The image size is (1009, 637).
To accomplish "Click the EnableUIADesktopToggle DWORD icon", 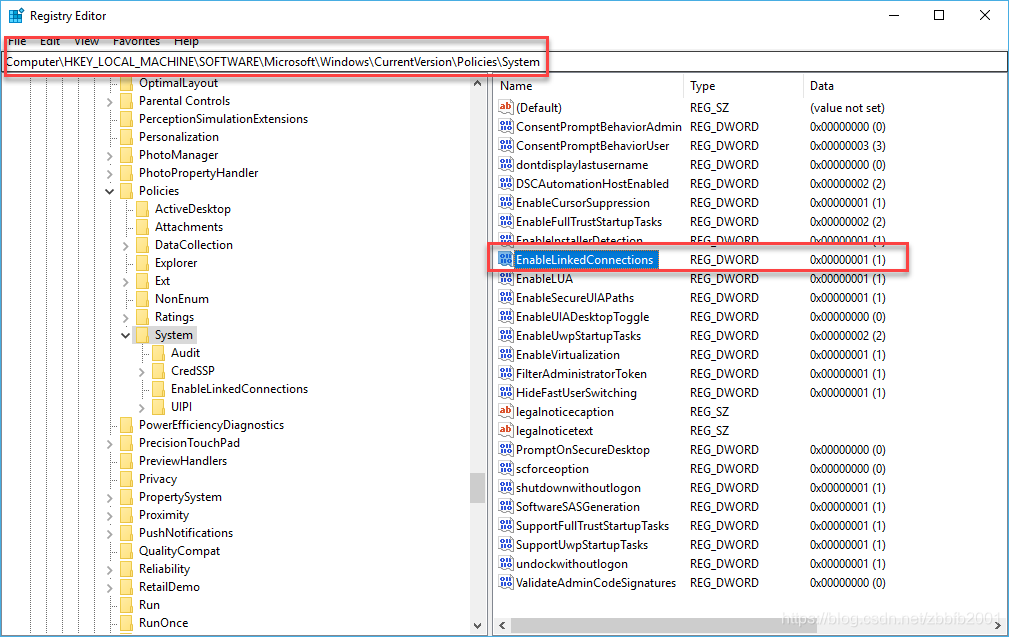I will coord(506,317).
